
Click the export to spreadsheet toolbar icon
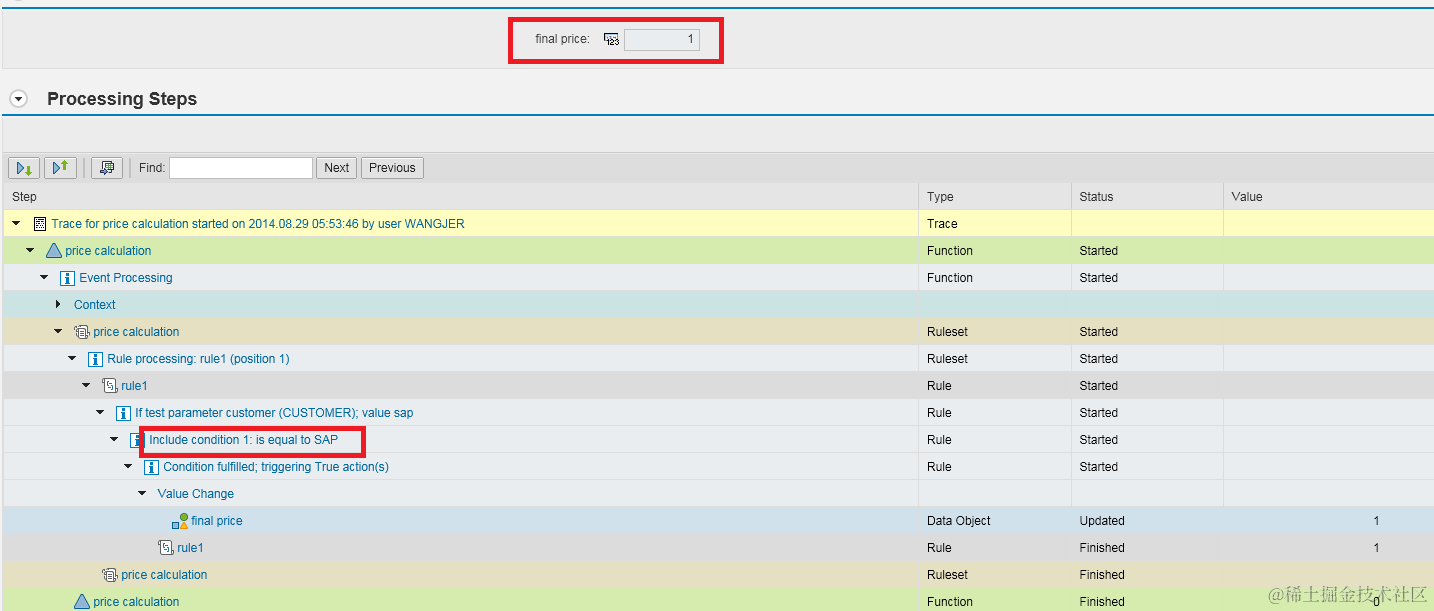coord(107,168)
